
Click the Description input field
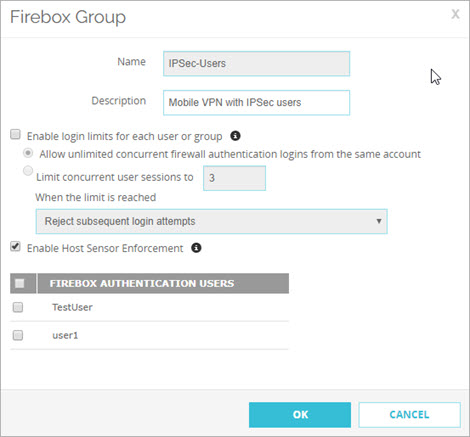point(257,103)
